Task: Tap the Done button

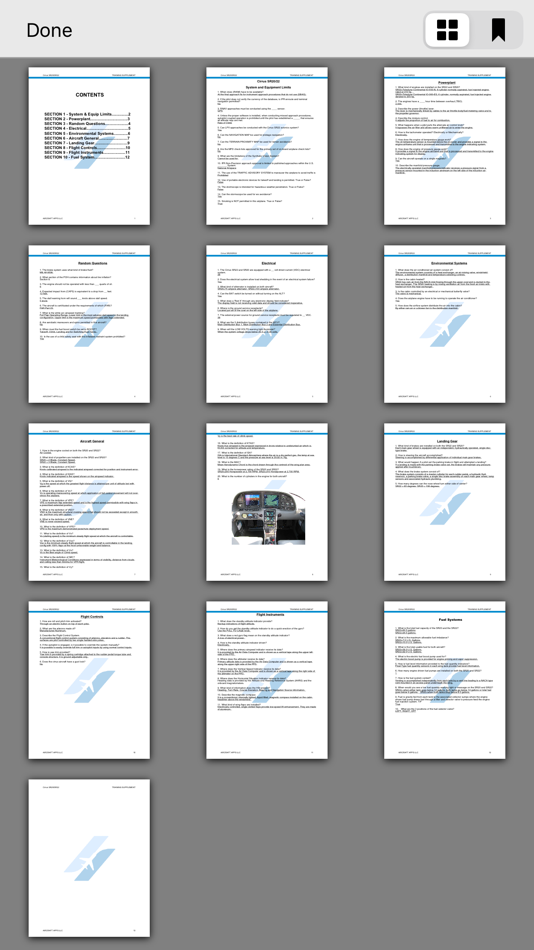Action: [49, 30]
